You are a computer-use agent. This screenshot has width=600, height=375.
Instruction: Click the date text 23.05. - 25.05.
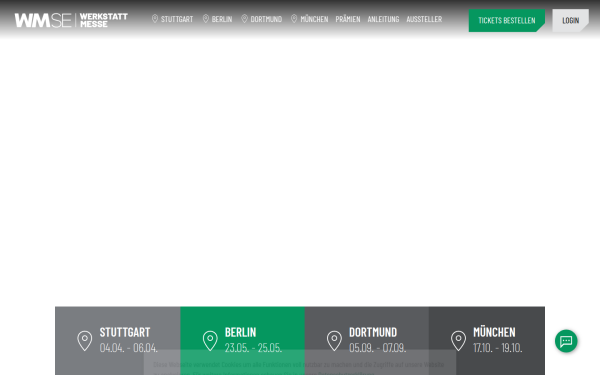point(253,348)
